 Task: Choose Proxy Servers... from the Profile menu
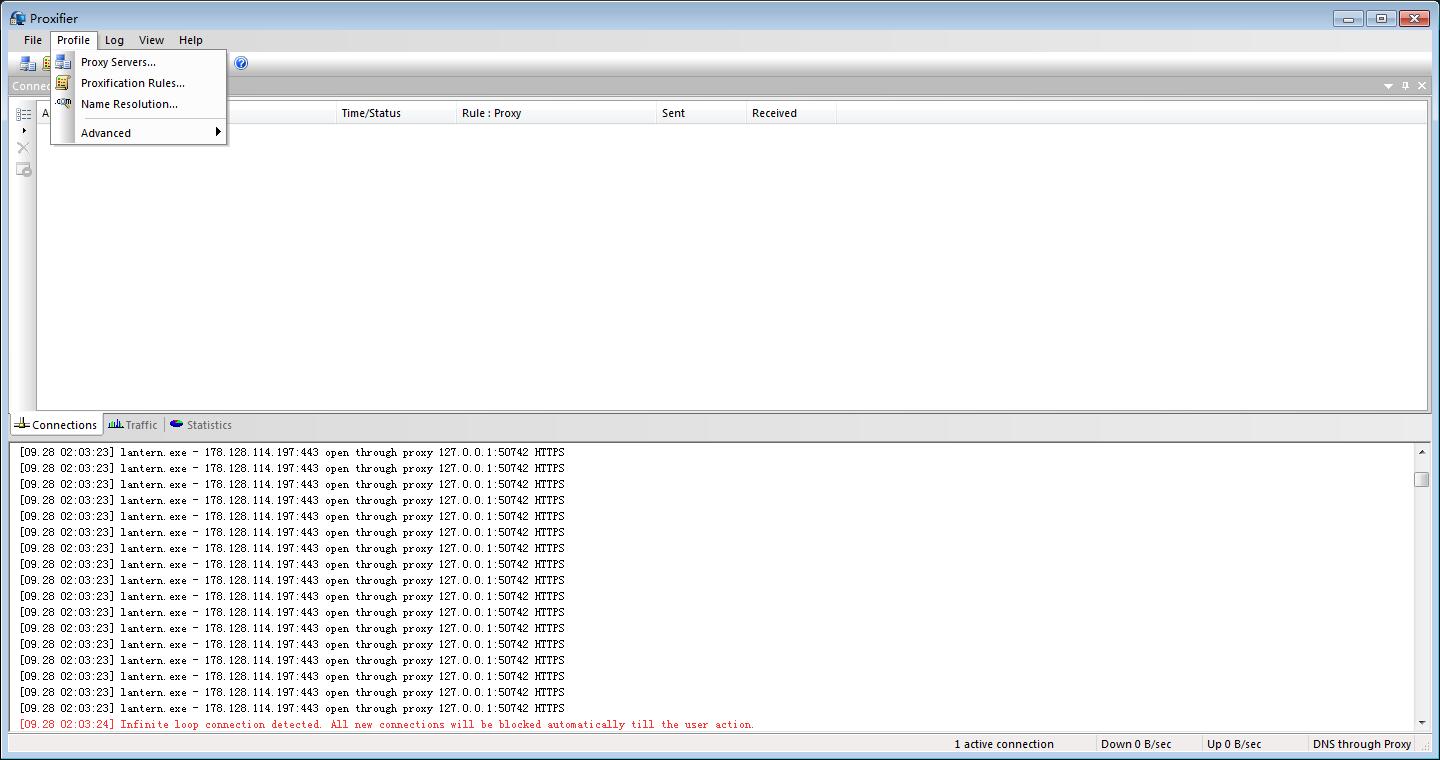(x=139, y=62)
